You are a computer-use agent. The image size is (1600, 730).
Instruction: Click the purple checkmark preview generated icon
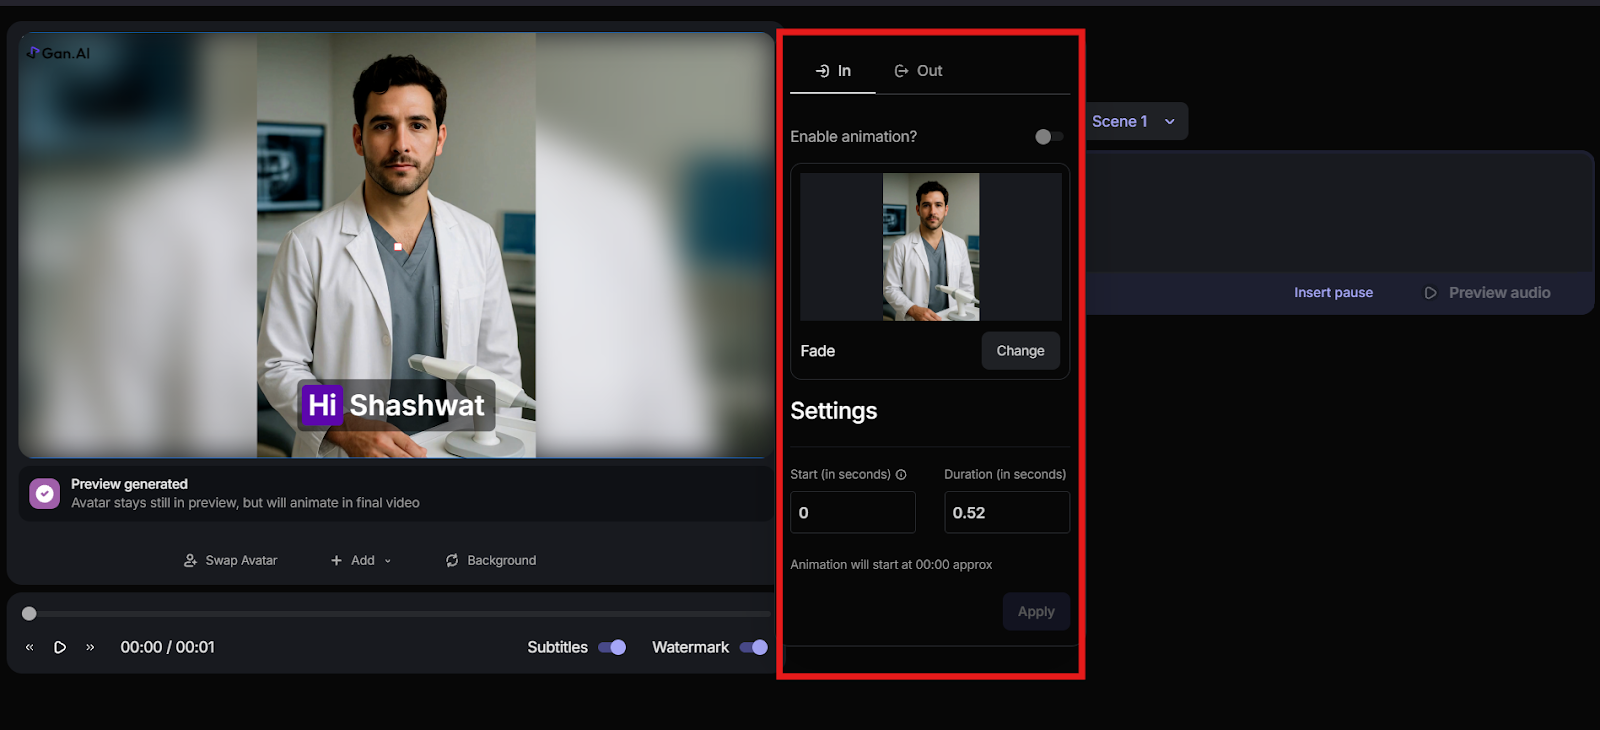point(45,493)
